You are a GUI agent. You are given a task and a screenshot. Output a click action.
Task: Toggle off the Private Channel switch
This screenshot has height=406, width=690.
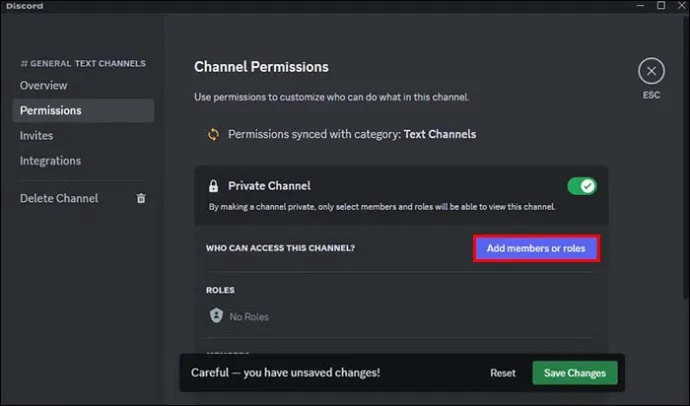coord(582,186)
